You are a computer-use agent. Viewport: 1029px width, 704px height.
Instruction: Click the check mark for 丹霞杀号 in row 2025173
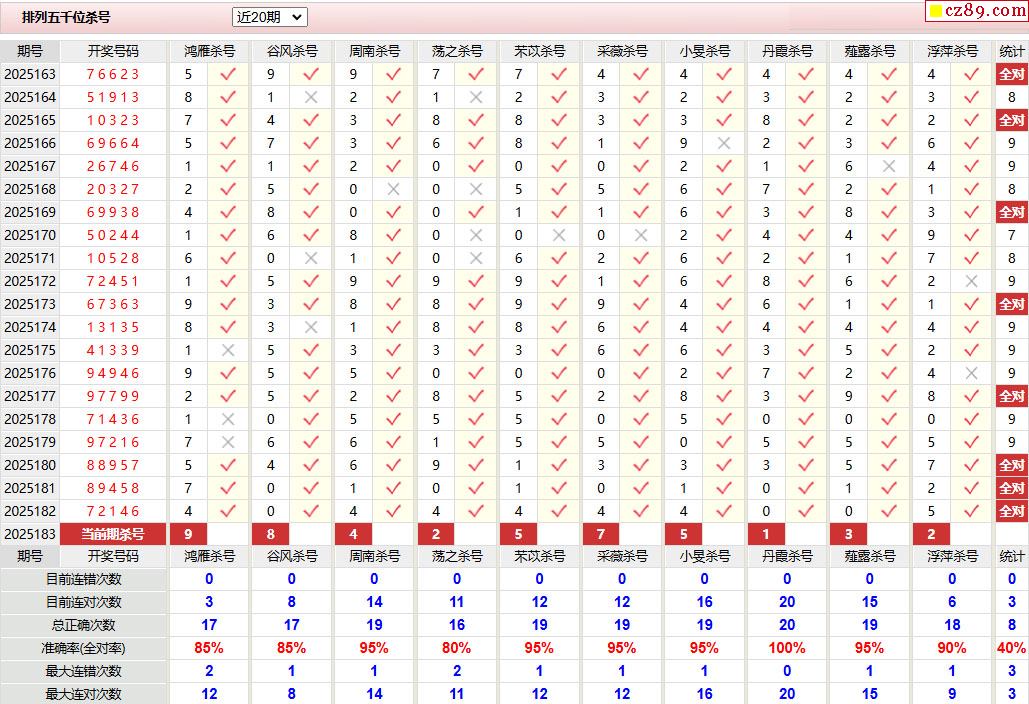[x=807, y=304]
